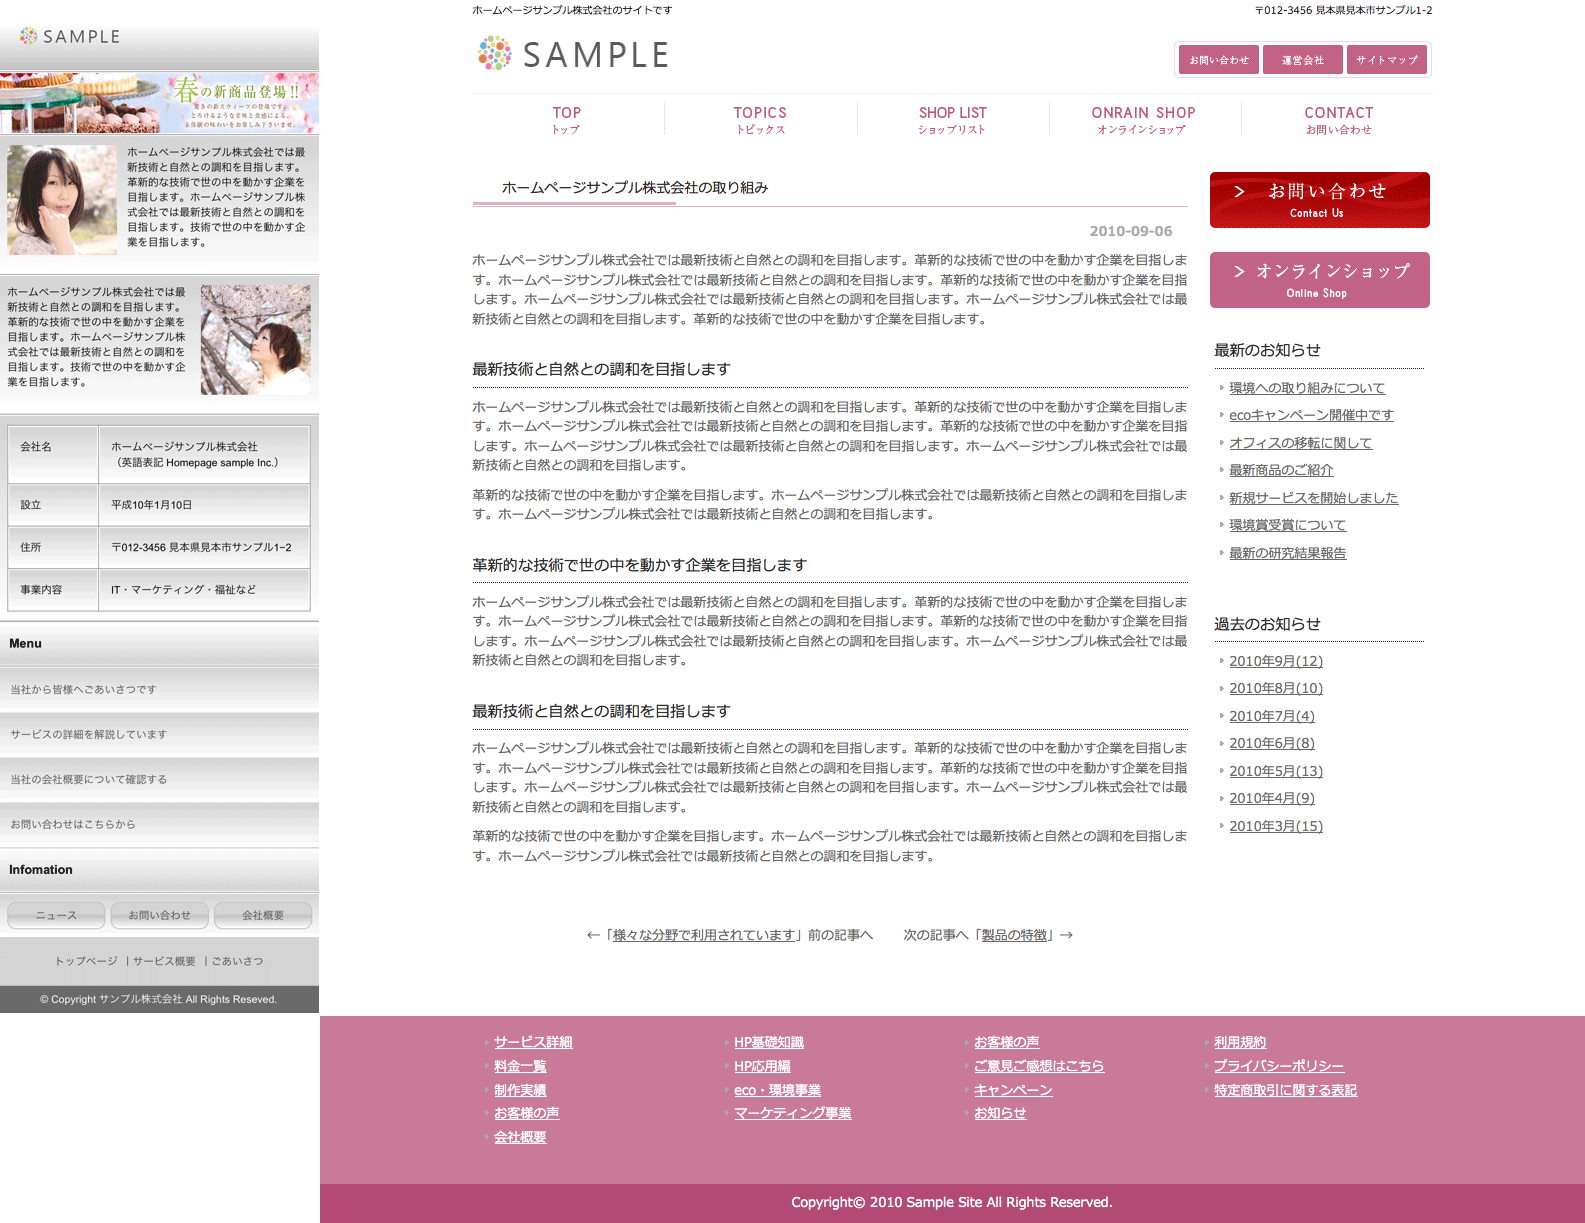
Task: Click the CONTACT navigation item
Action: (1338, 119)
